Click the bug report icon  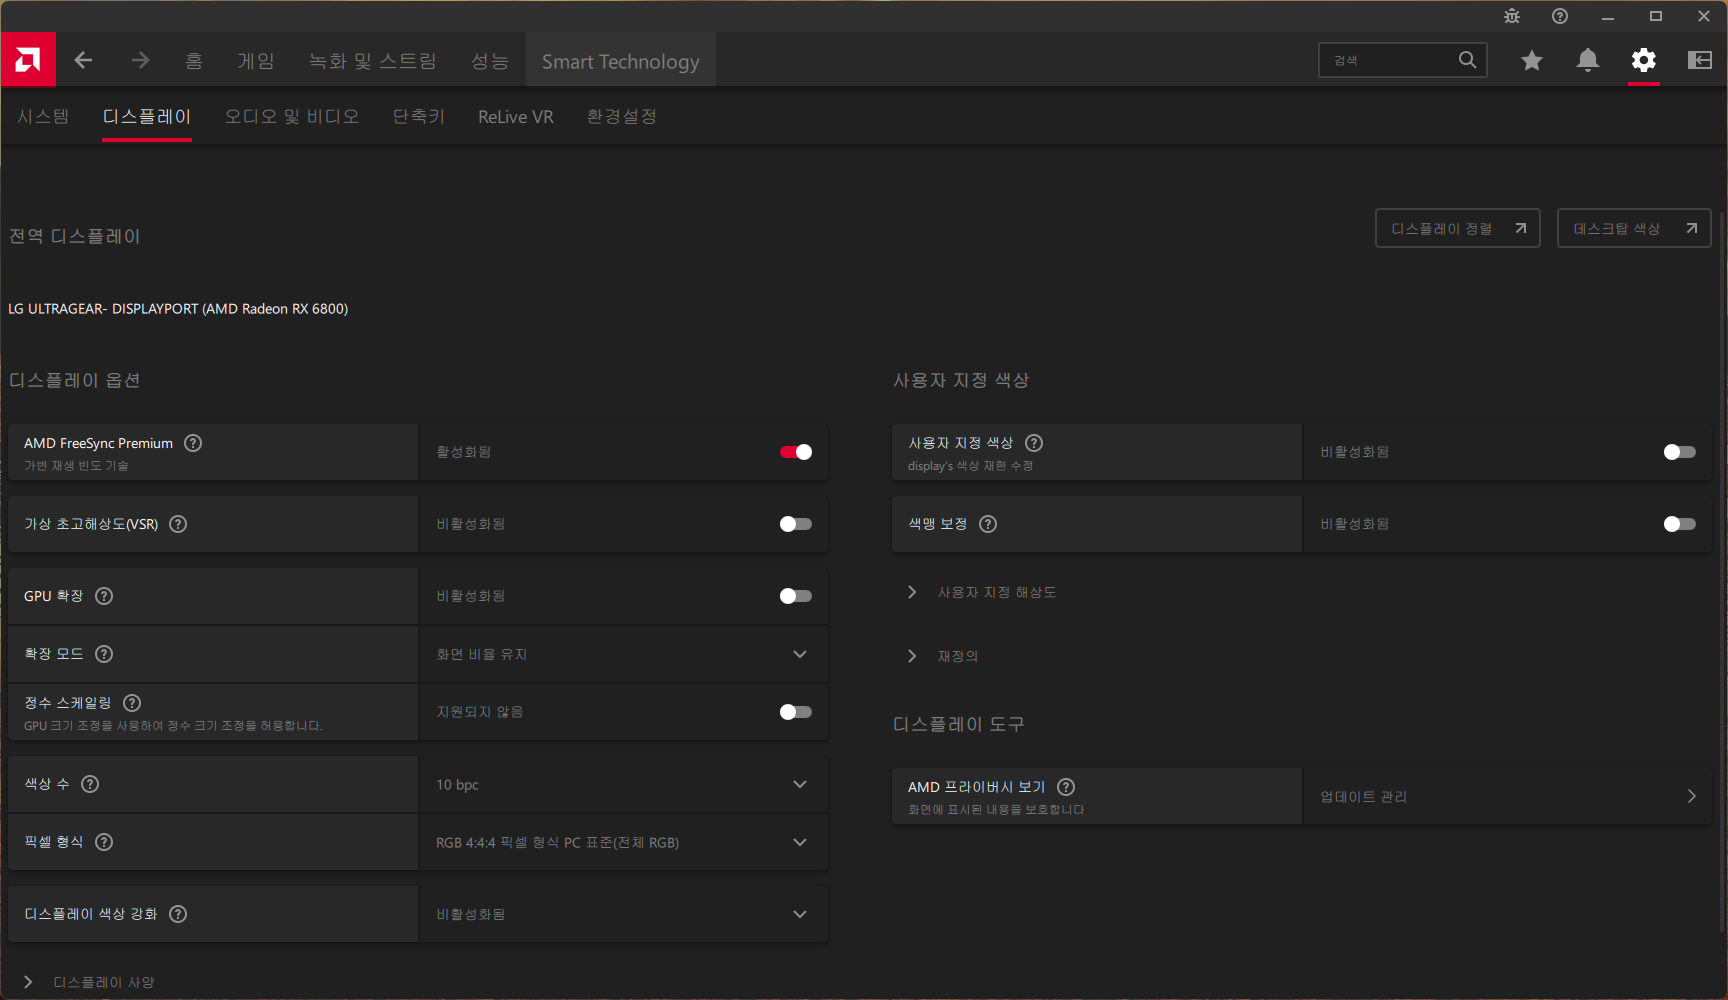click(x=1511, y=16)
